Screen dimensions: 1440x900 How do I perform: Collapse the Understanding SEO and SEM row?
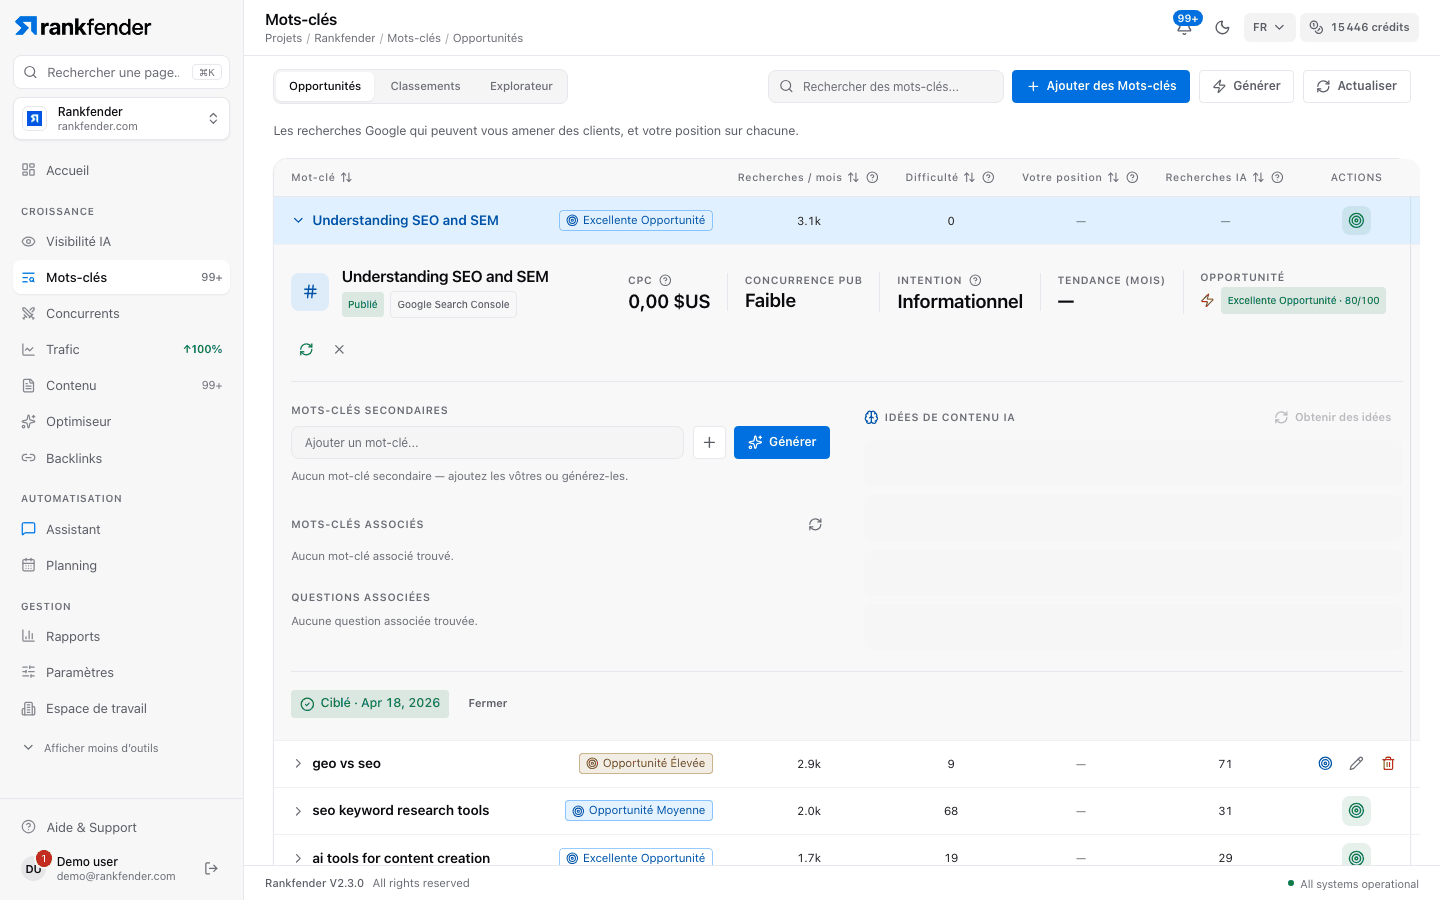tap(298, 220)
